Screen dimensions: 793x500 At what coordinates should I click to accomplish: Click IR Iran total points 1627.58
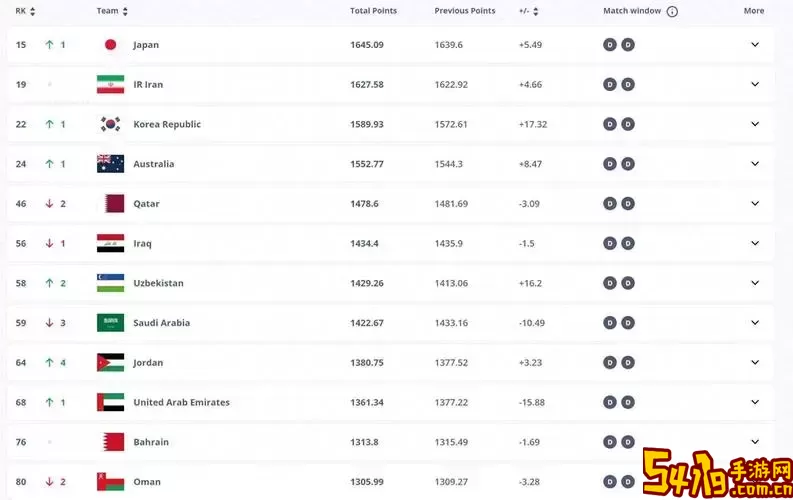tap(367, 84)
